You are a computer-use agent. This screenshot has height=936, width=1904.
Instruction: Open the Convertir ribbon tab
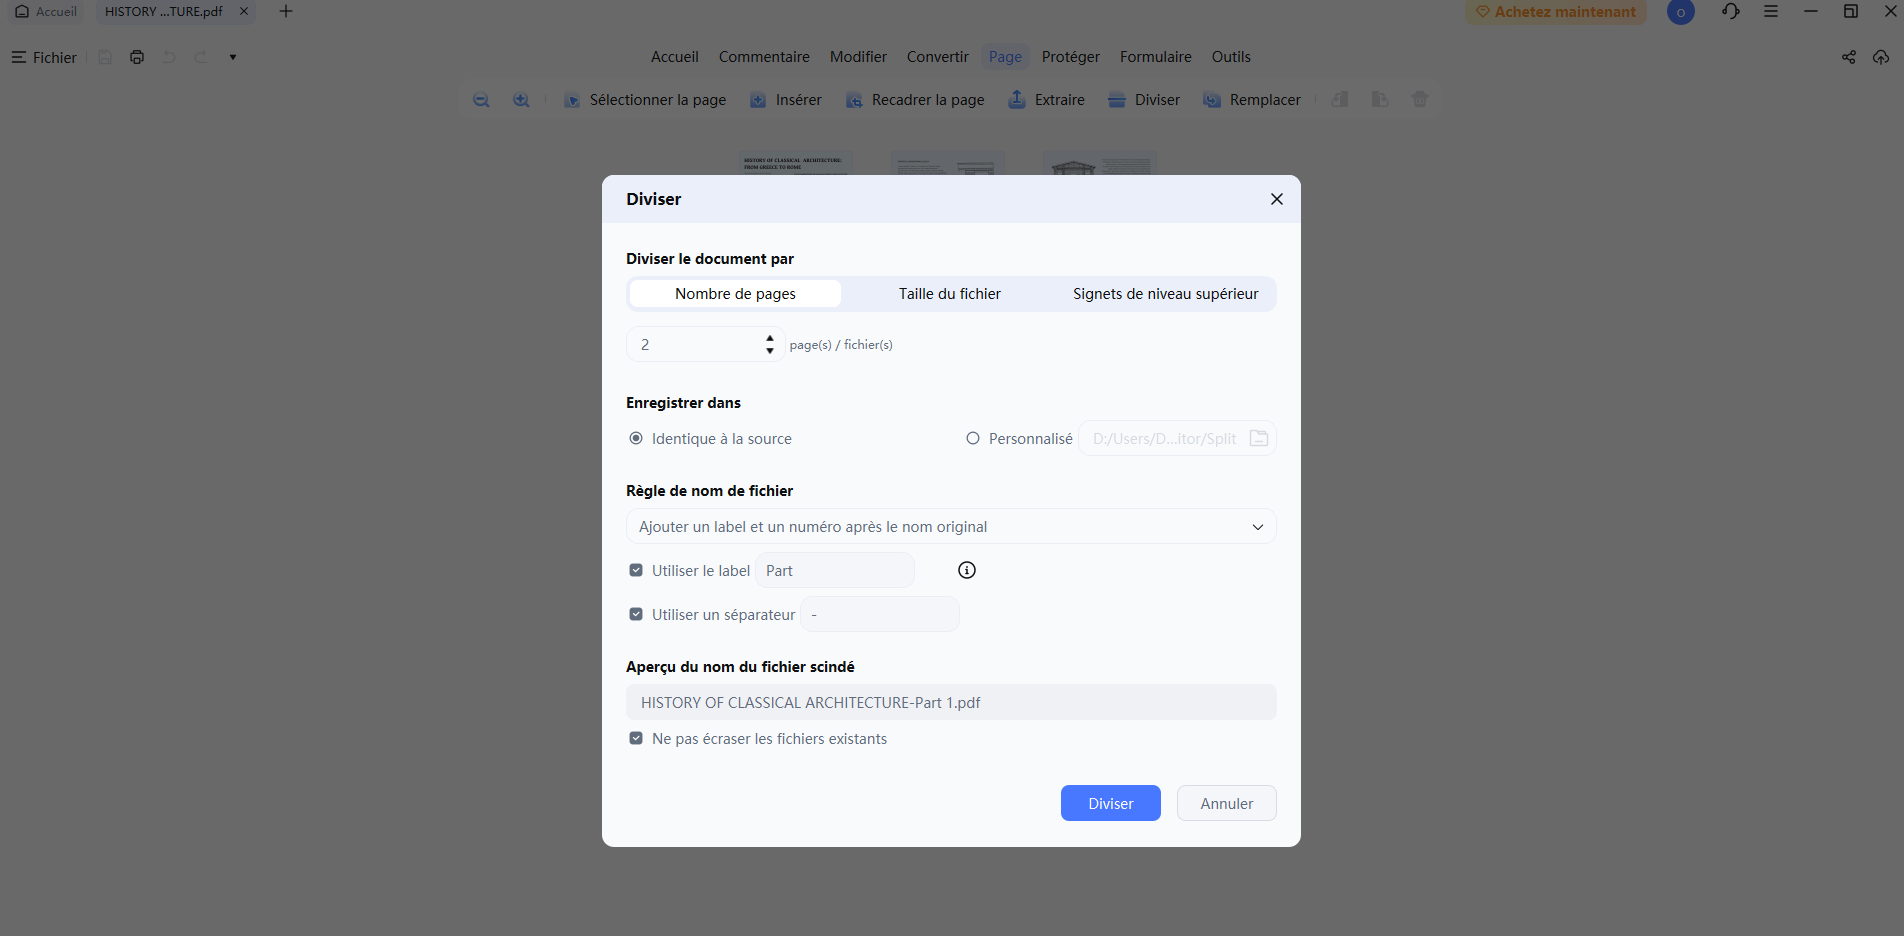pyautogui.click(x=938, y=57)
